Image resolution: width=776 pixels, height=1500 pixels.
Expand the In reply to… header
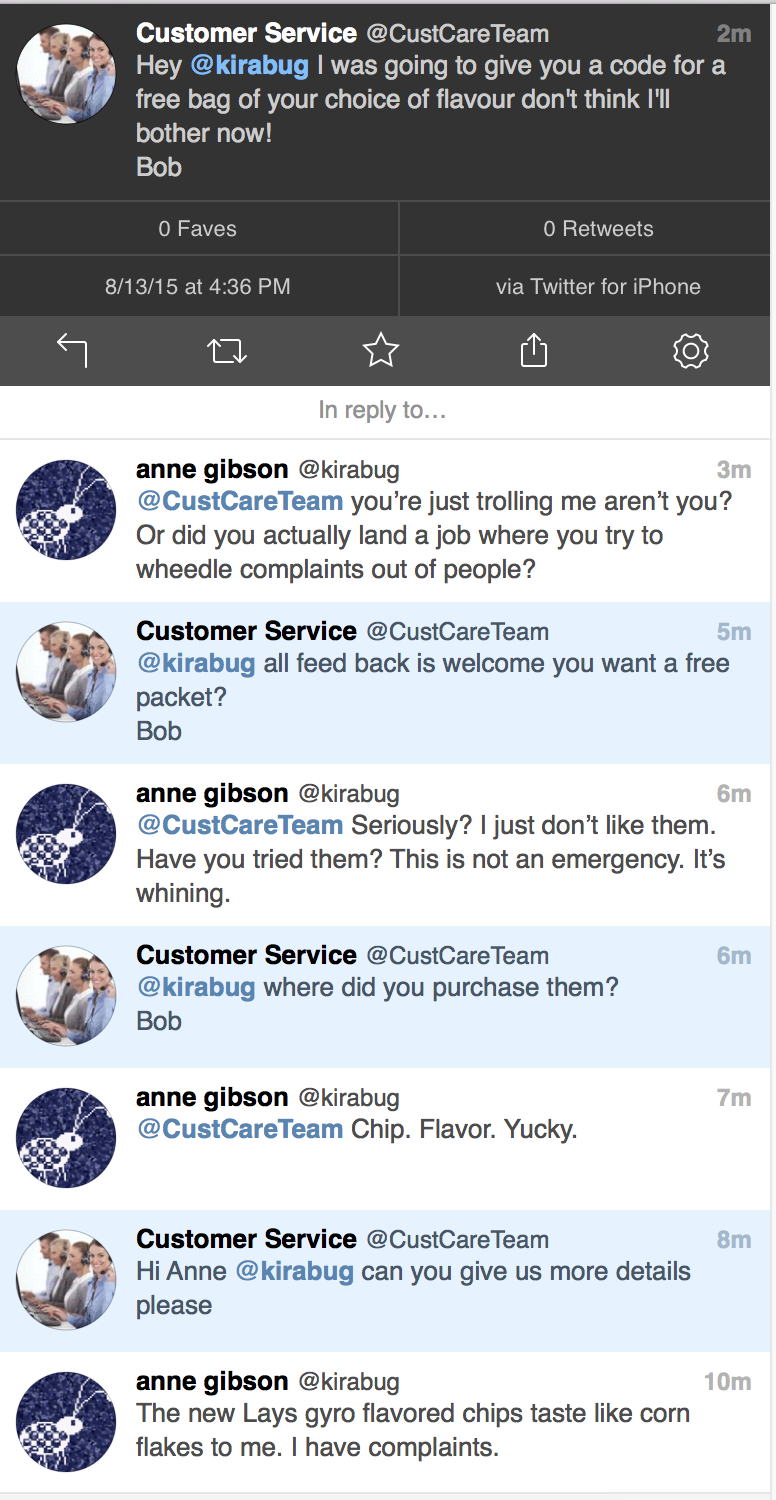pyautogui.click(x=382, y=410)
